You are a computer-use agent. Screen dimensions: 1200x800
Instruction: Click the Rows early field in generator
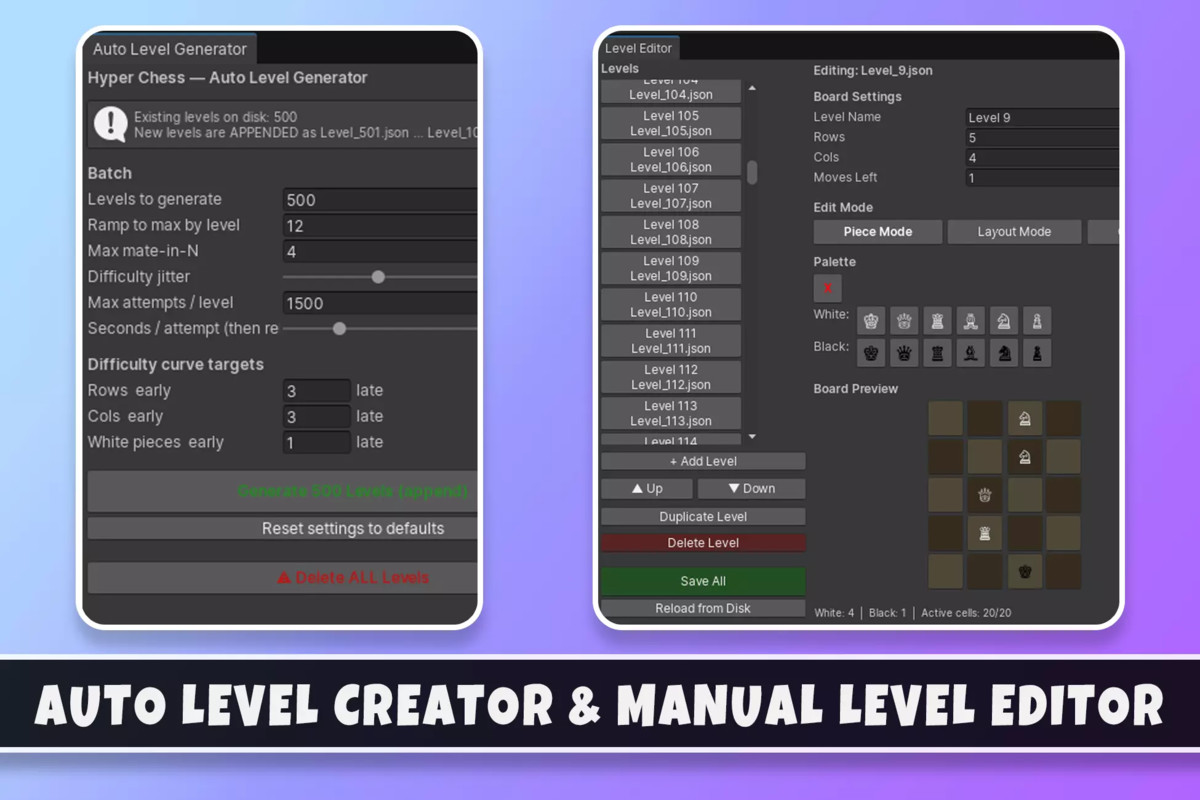coord(316,391)
